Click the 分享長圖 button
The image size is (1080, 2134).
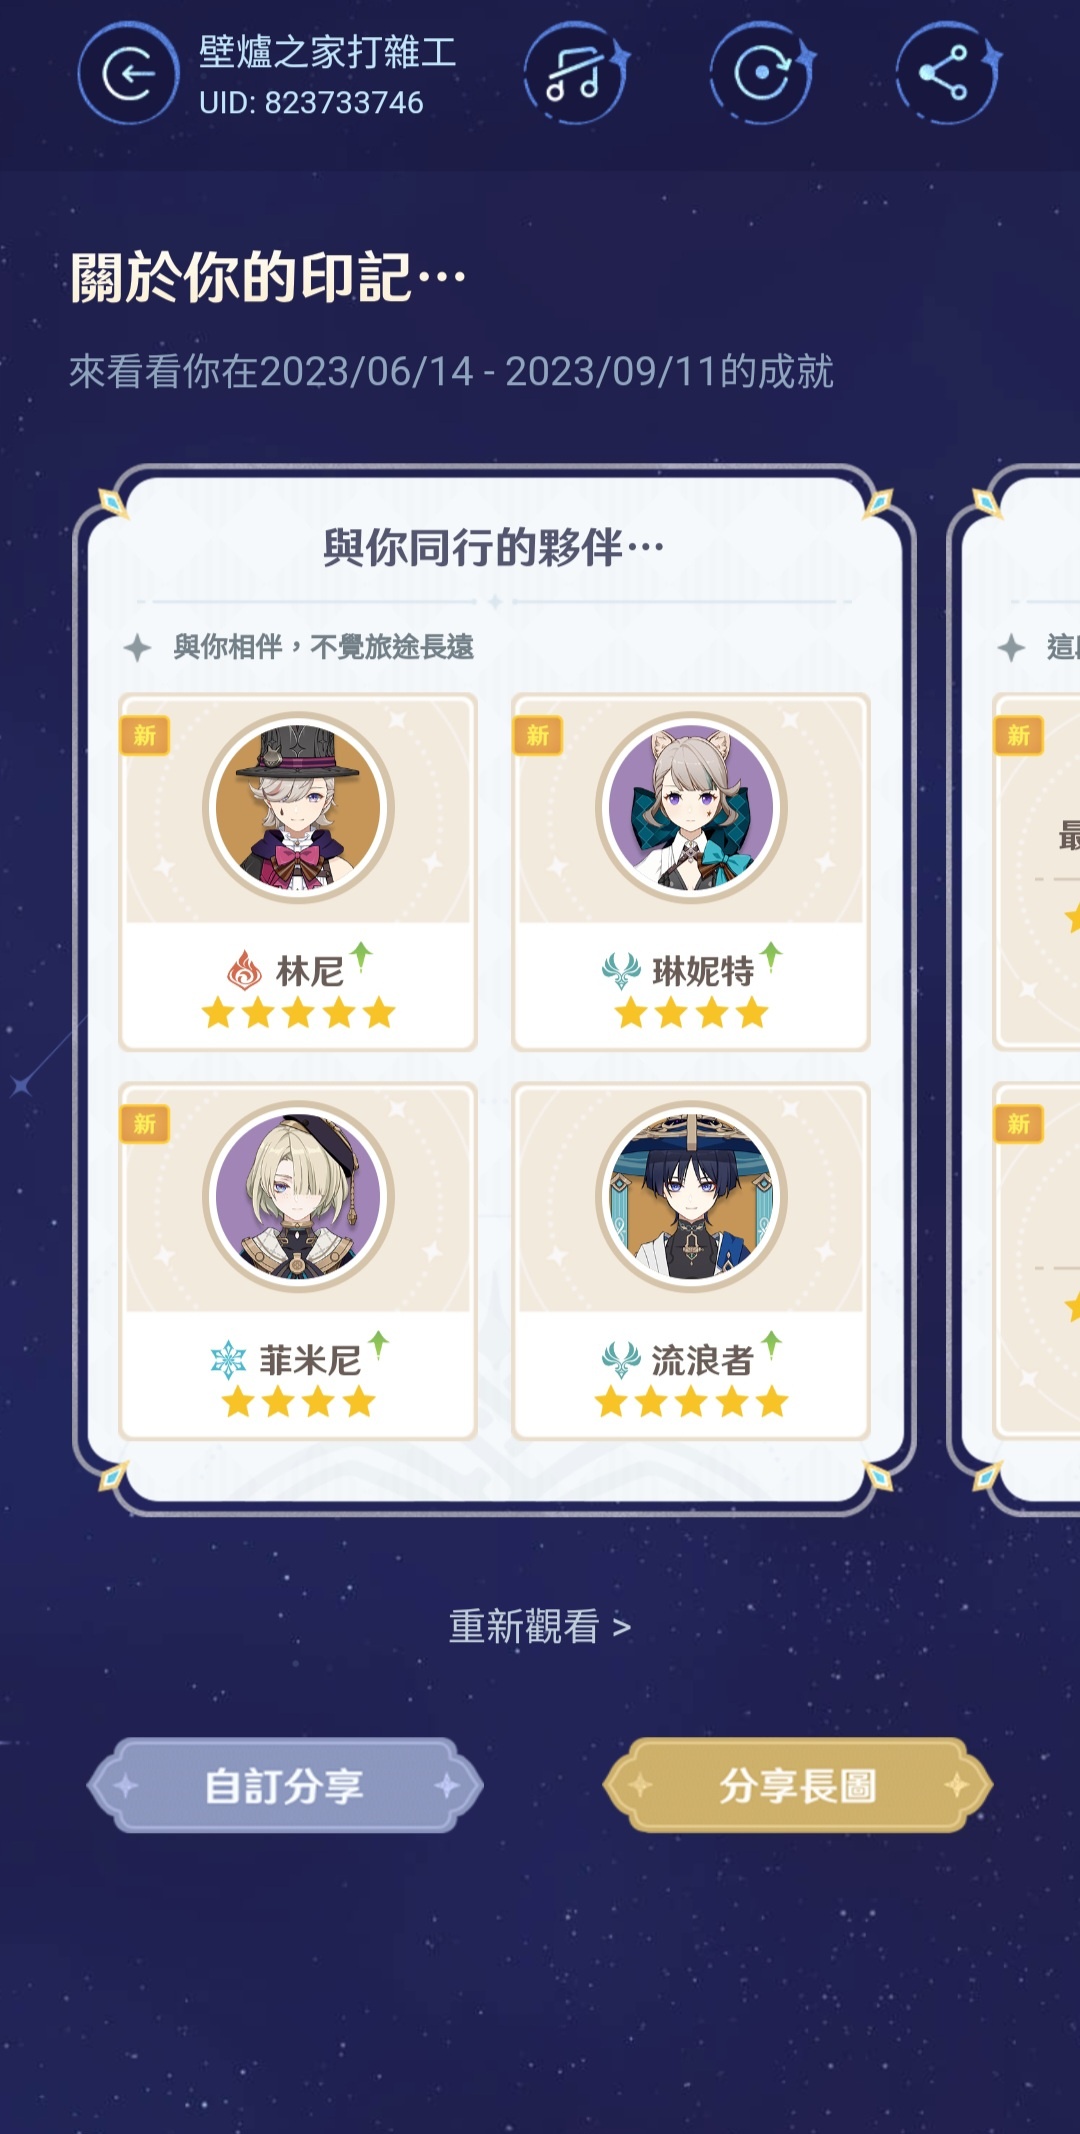coord(797,1785)
